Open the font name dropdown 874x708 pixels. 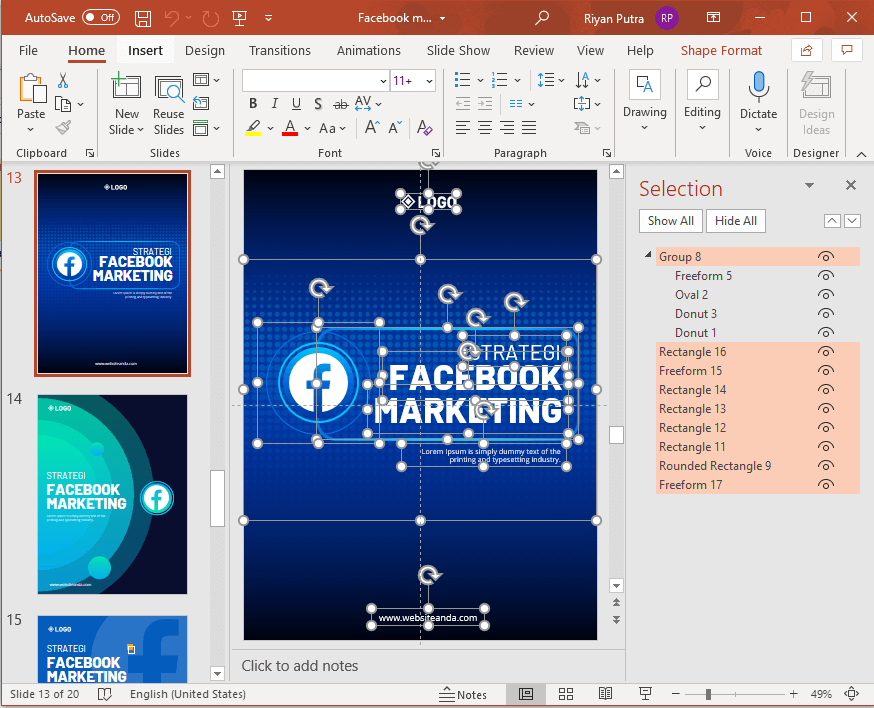(383, 81)
